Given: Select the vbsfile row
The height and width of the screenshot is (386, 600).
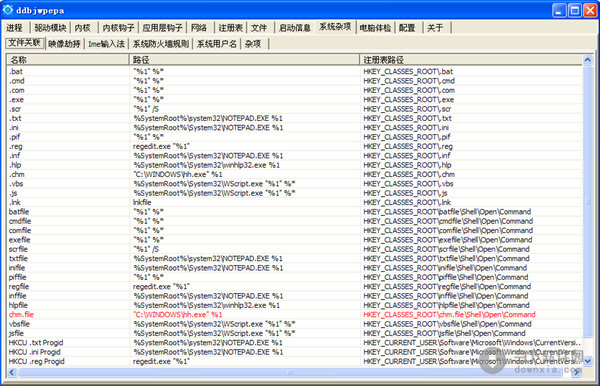Looking at the screenshot, I should [295, 324].
